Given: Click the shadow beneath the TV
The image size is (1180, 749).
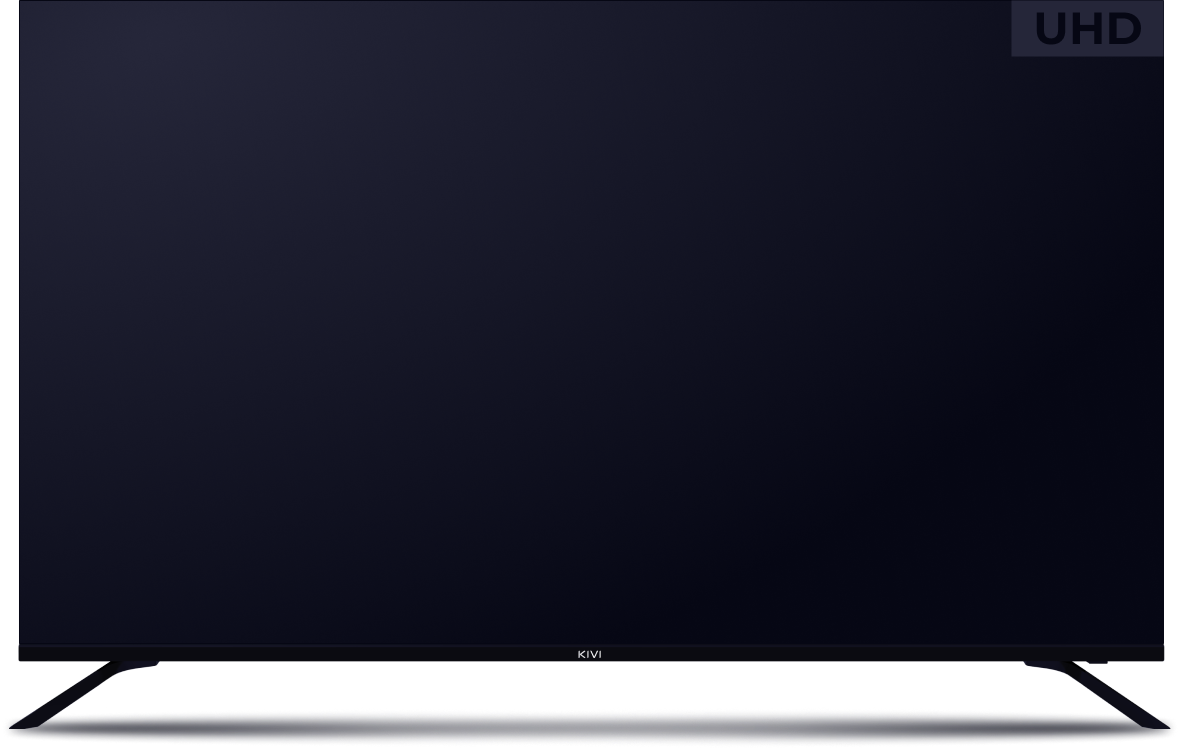Looking at the screenshot, I should pos(590,727).
